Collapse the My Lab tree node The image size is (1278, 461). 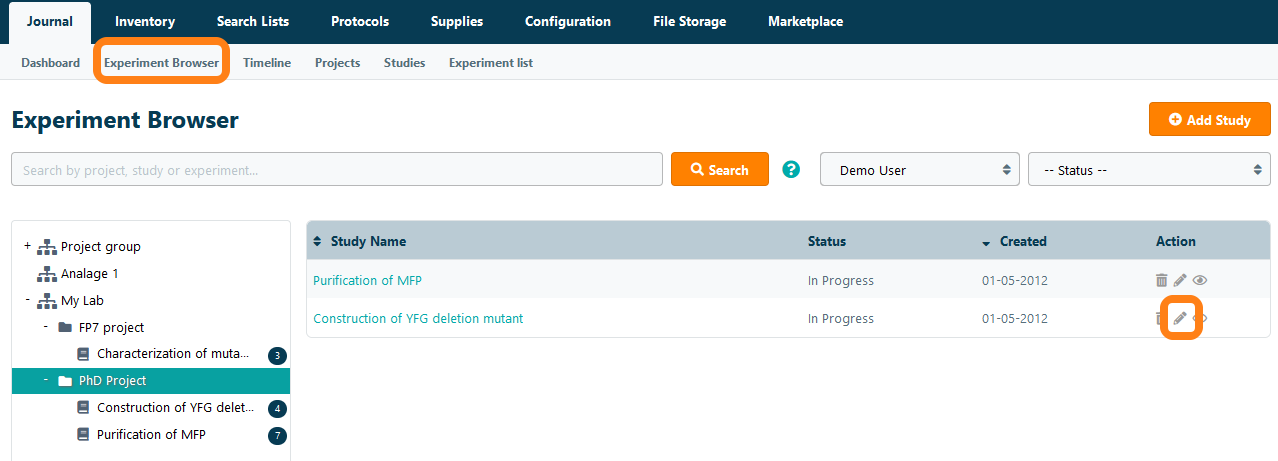[28, 300]
